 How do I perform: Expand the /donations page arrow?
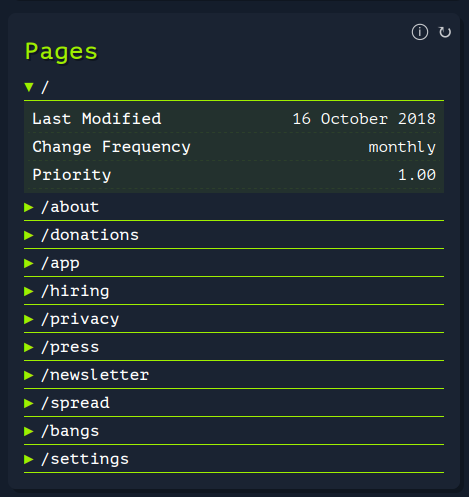coord(29,235)
